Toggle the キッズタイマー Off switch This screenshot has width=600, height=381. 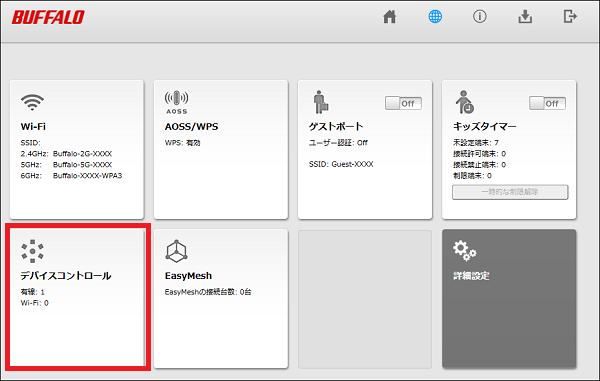pyautogui.click(x=548, y=103)
